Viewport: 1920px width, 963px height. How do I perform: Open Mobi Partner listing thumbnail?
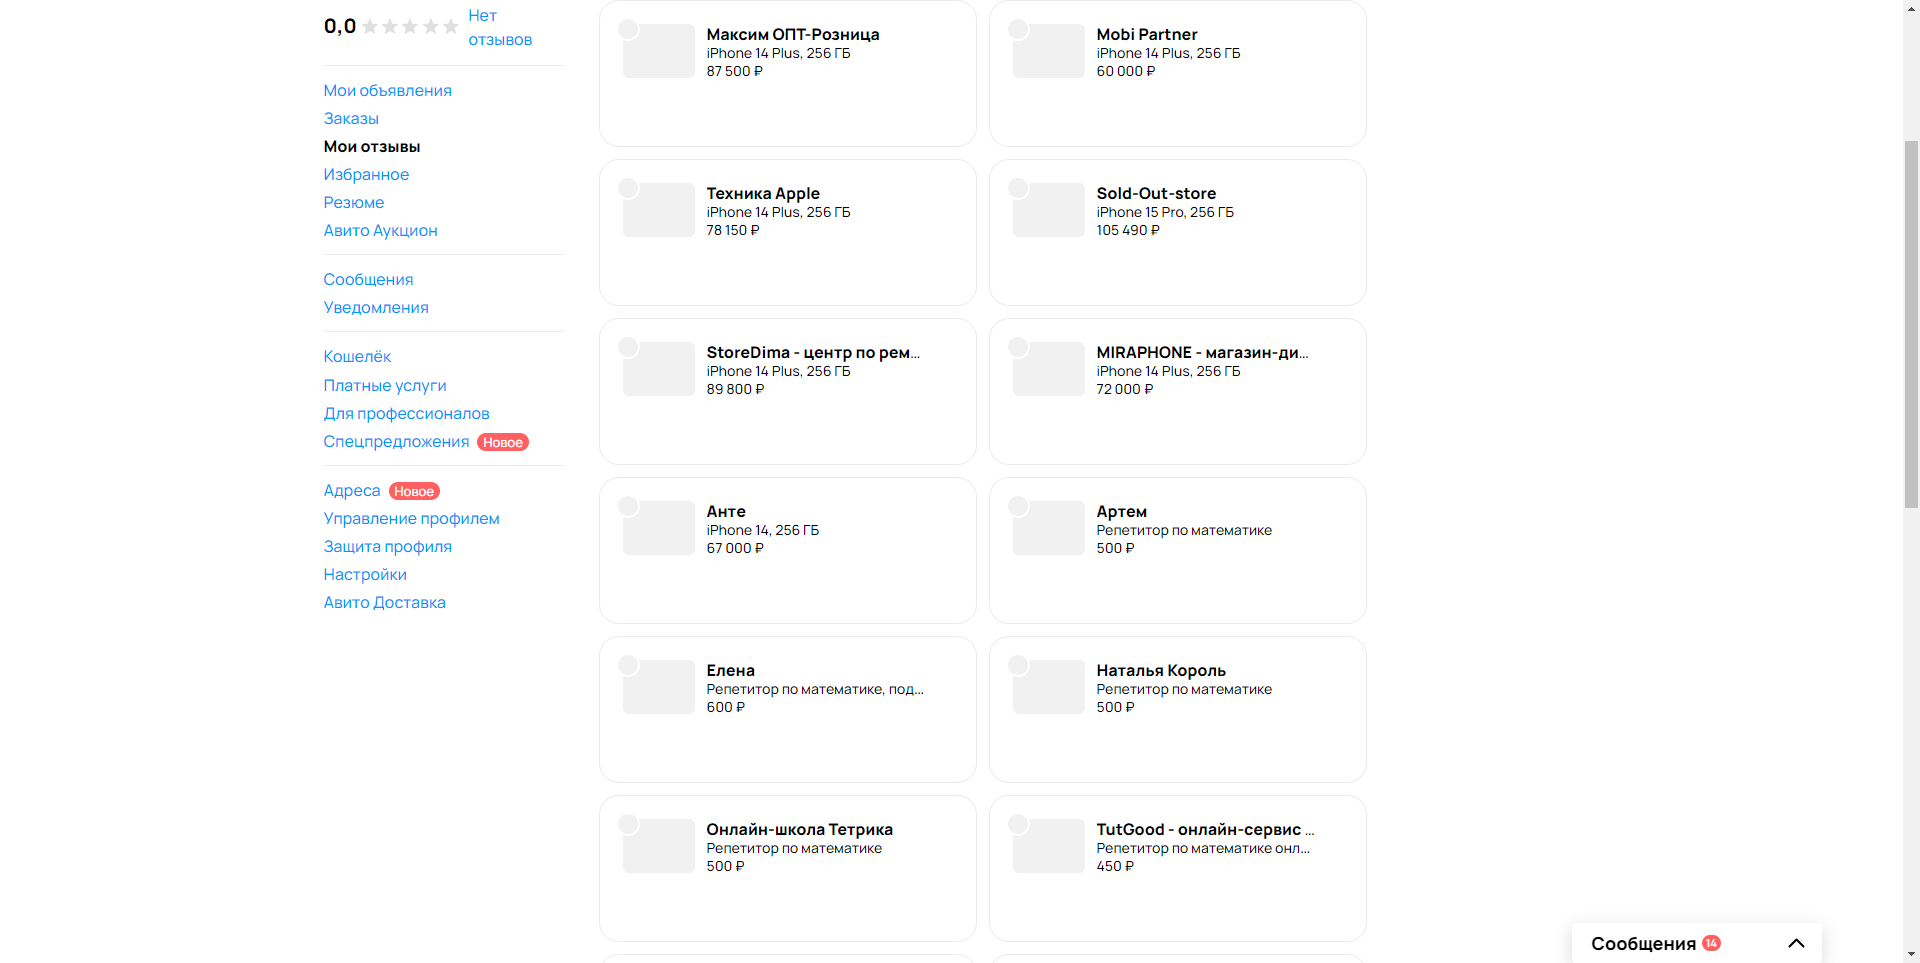coord(1049,51)
